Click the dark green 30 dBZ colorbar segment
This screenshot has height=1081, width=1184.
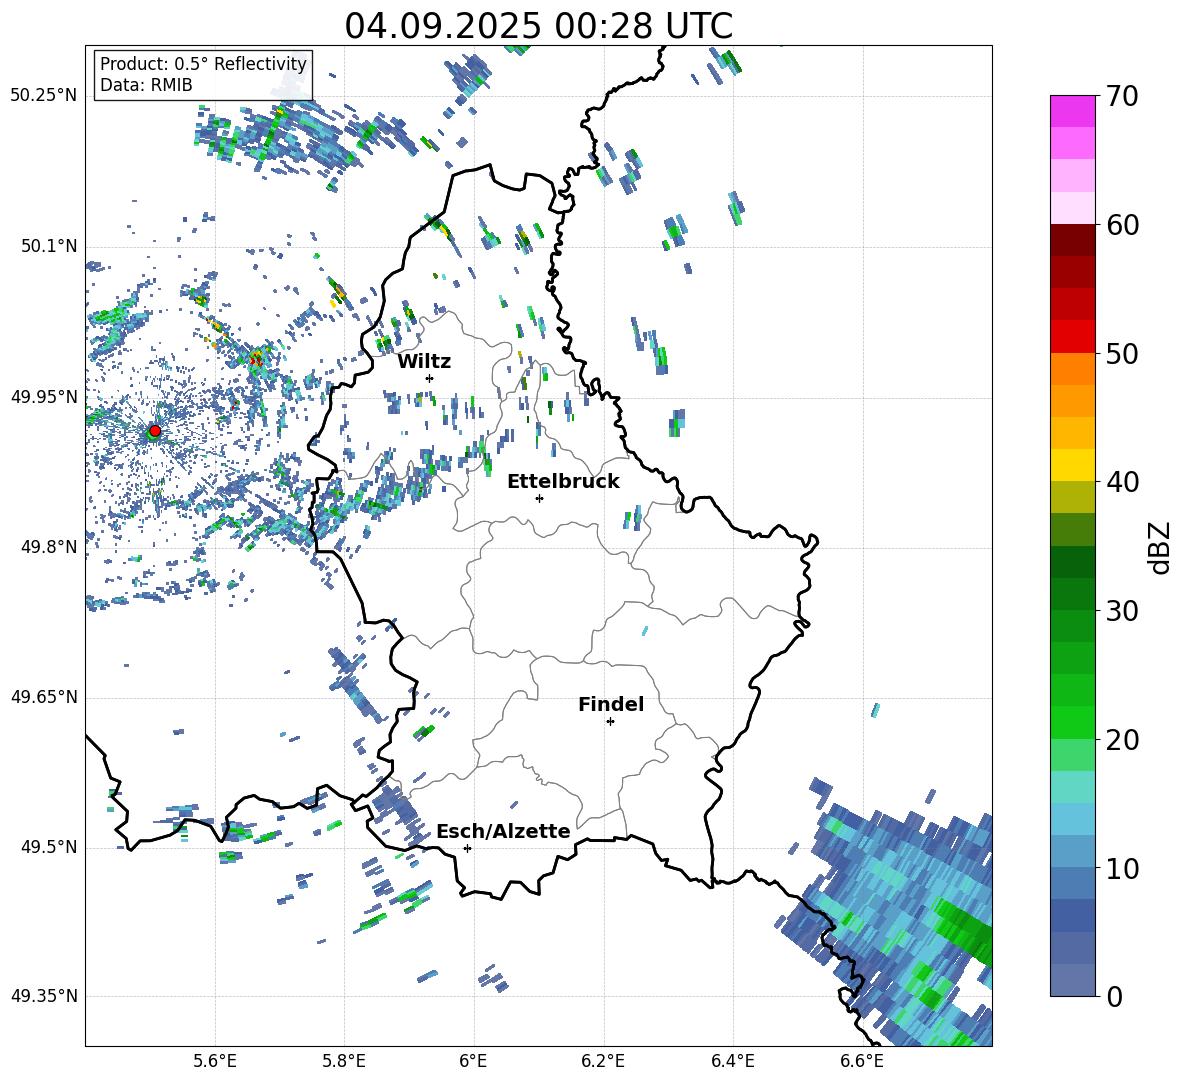click(x=1072, y=594)
